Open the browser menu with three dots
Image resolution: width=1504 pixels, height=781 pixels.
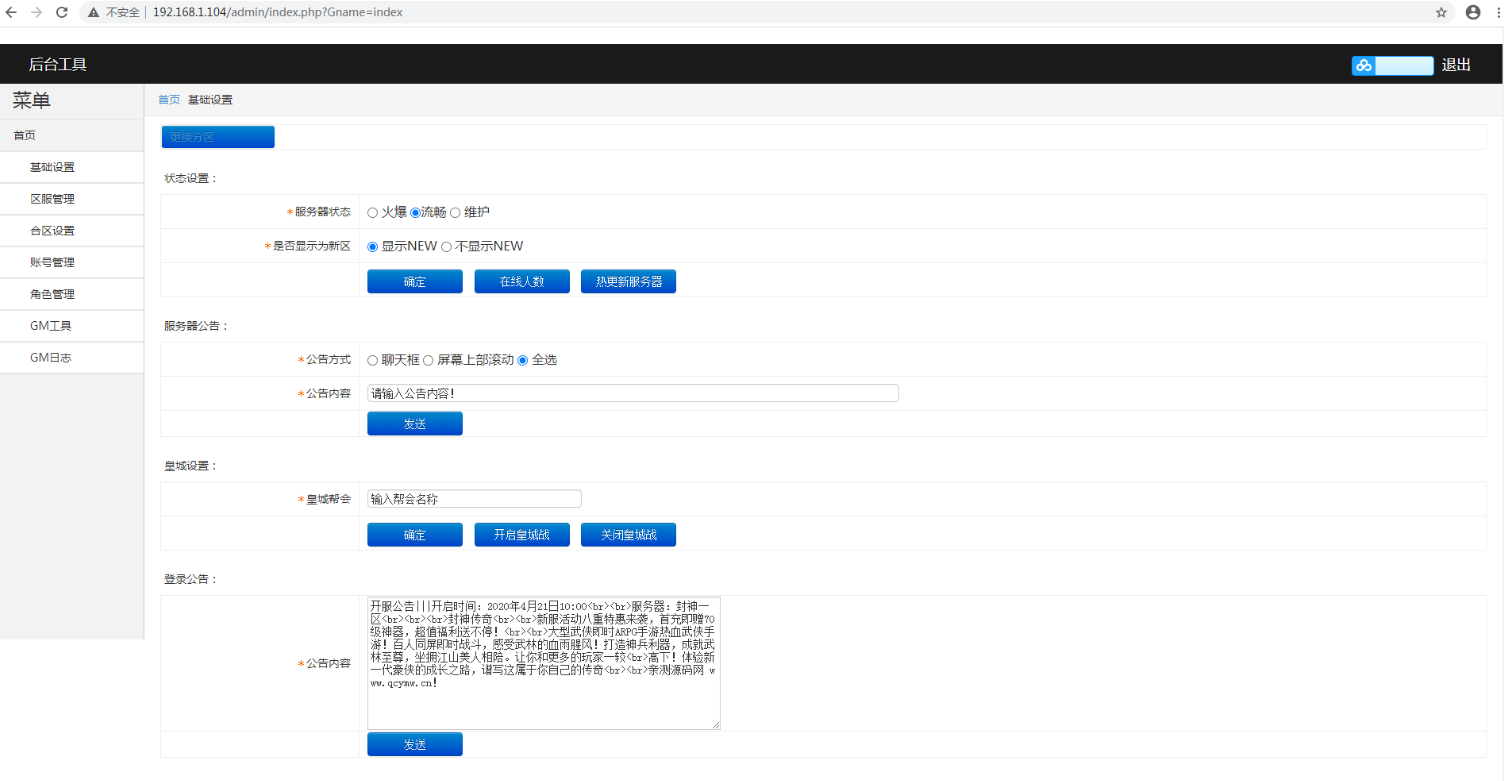click(x=1496, y=12)
